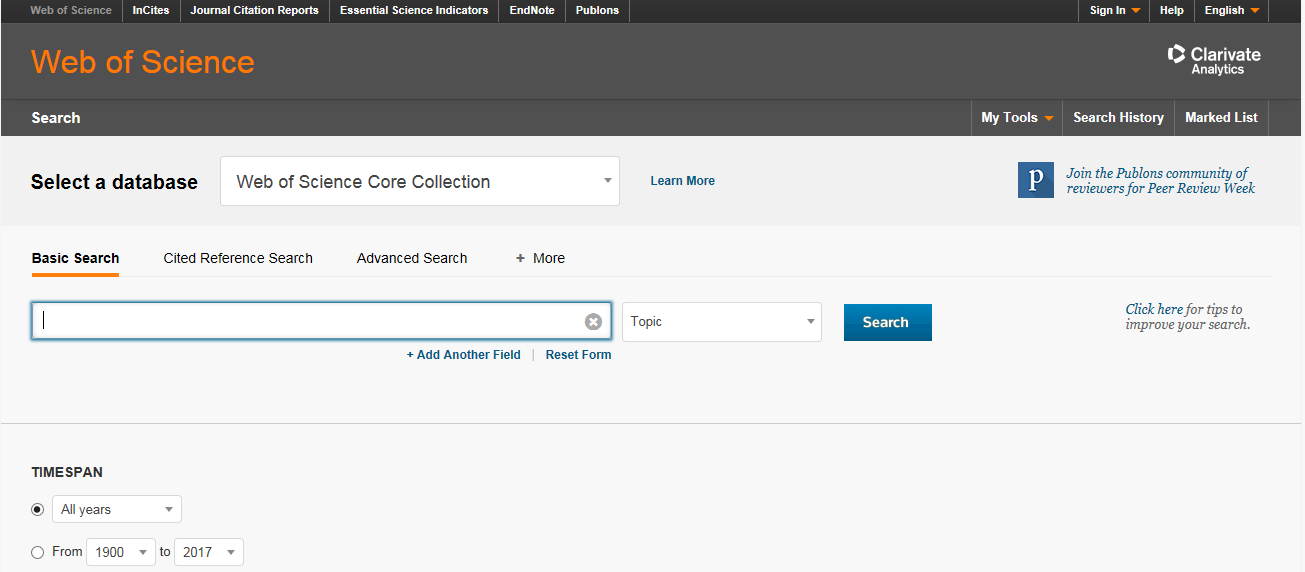The height and width of the screenshot is (572, 1305).
Task: Select Web of Science in top bar
Action: pos(71,10)
